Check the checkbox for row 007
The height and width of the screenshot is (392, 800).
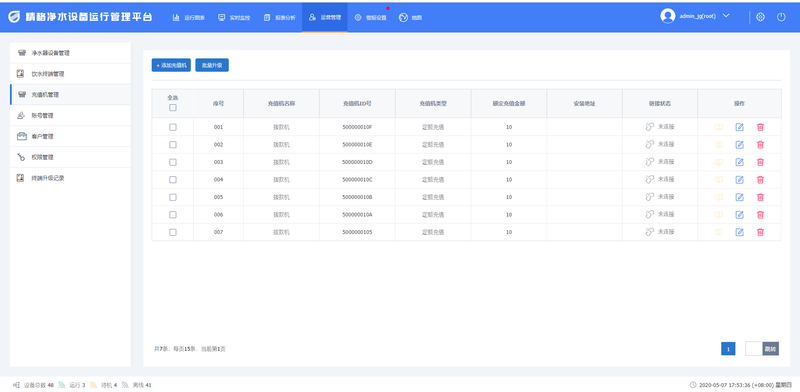pyautogui.click(x=173, y=232)
